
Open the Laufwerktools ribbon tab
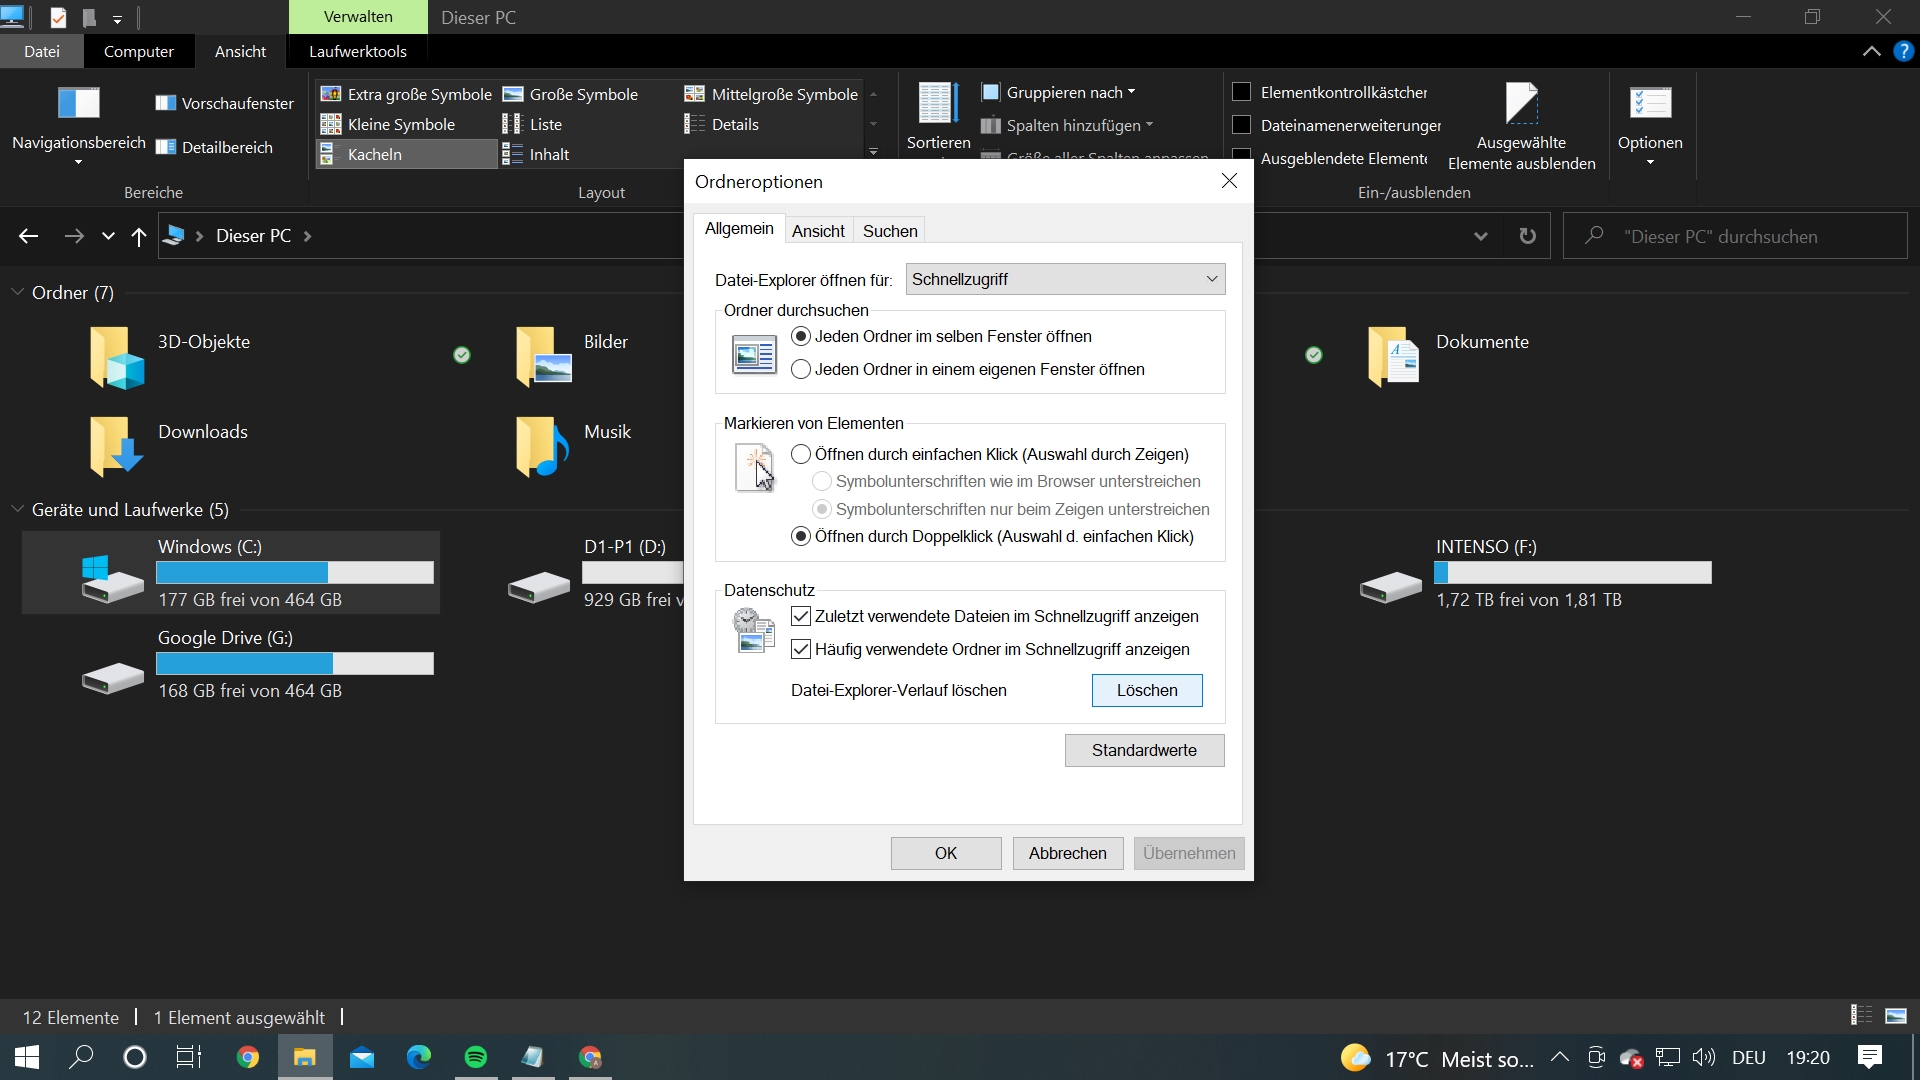pyautogui.click(x=357, y=51)
